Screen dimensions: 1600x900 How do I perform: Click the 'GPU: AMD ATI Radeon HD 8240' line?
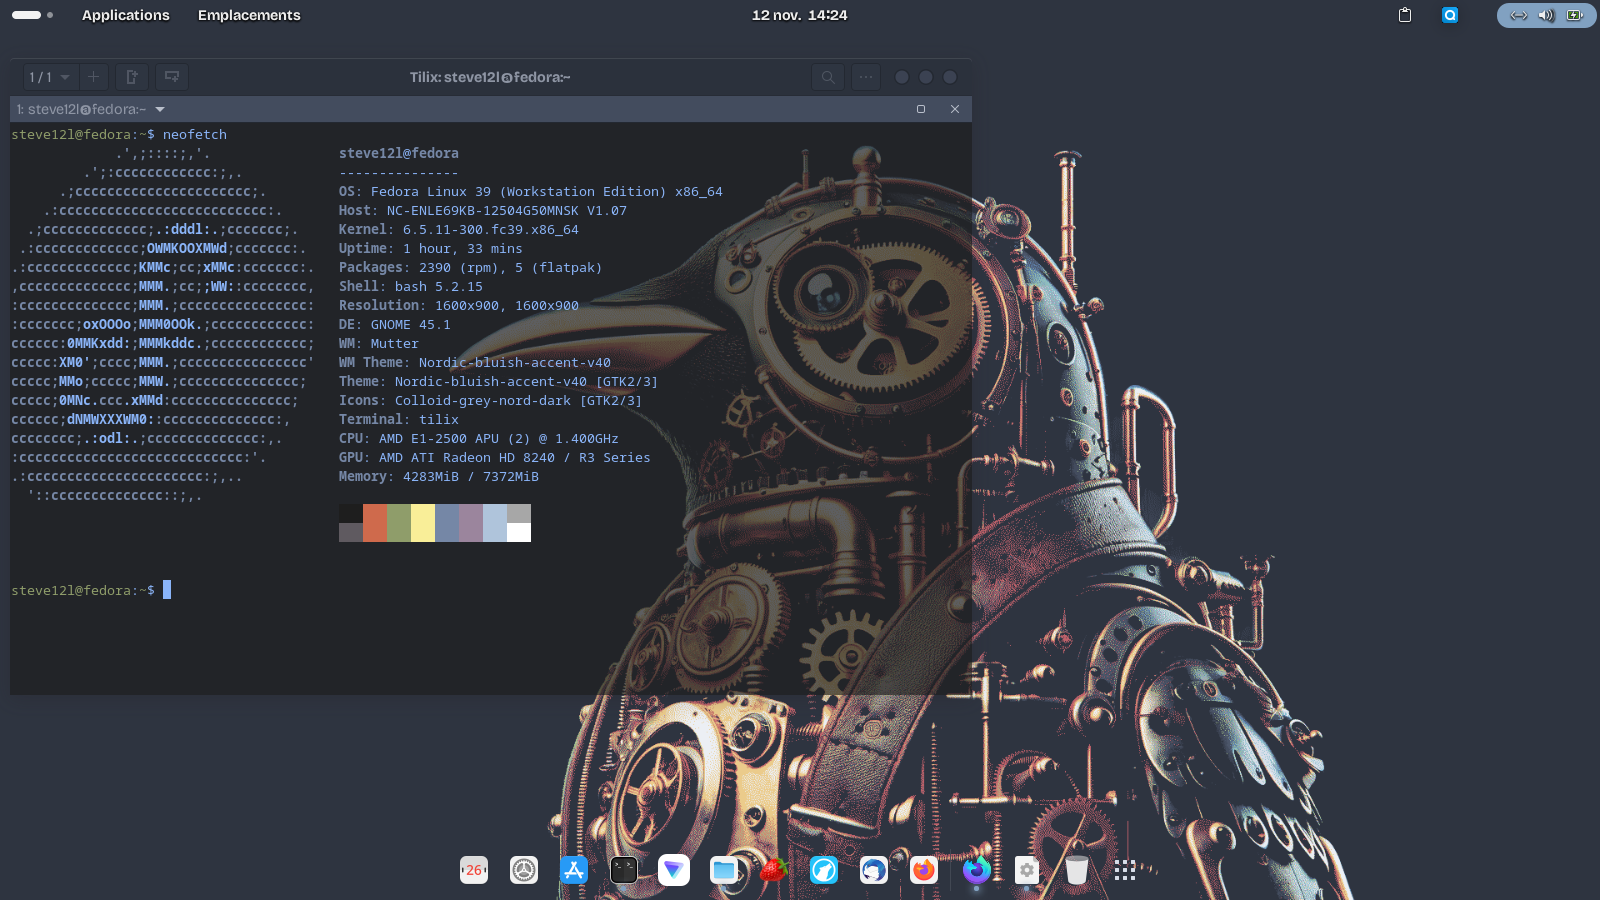point(494,457)
